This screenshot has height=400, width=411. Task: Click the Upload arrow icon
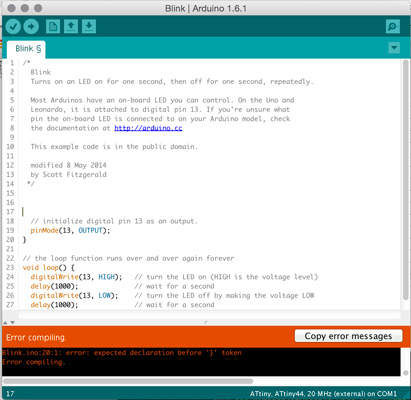(31, 27)
